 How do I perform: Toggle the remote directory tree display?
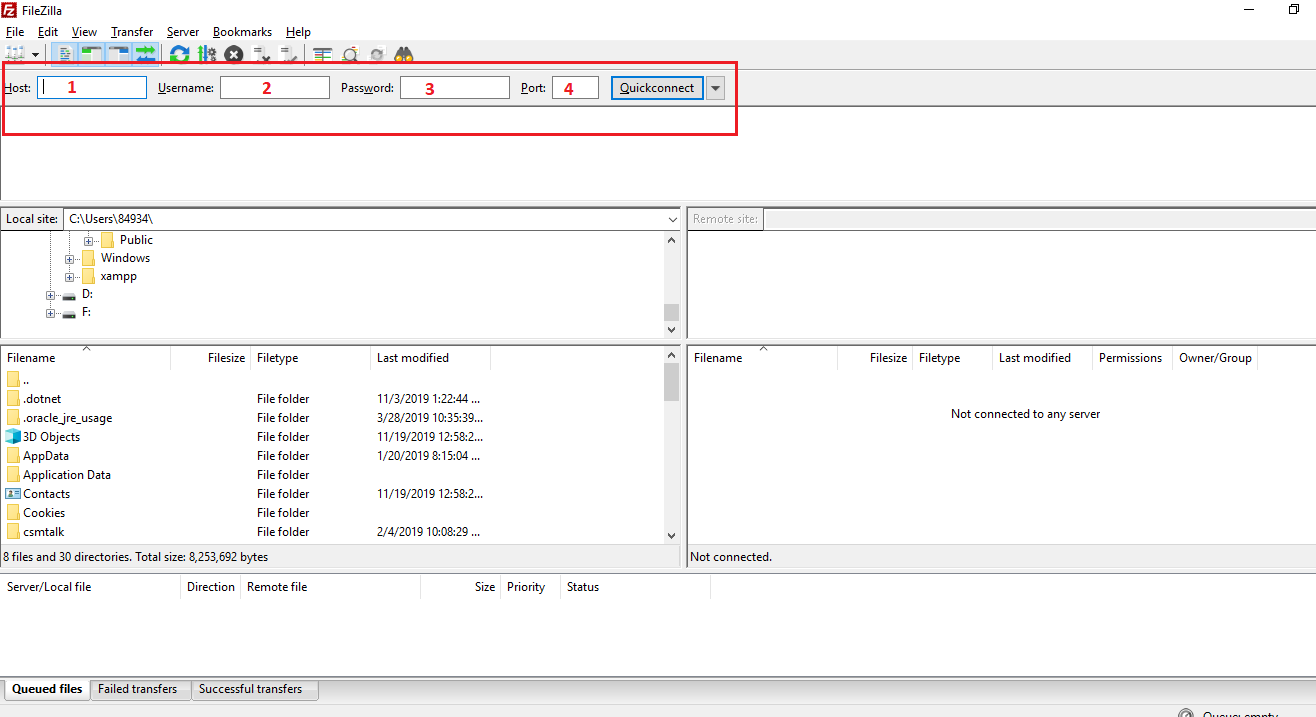[x=119, y=54]
